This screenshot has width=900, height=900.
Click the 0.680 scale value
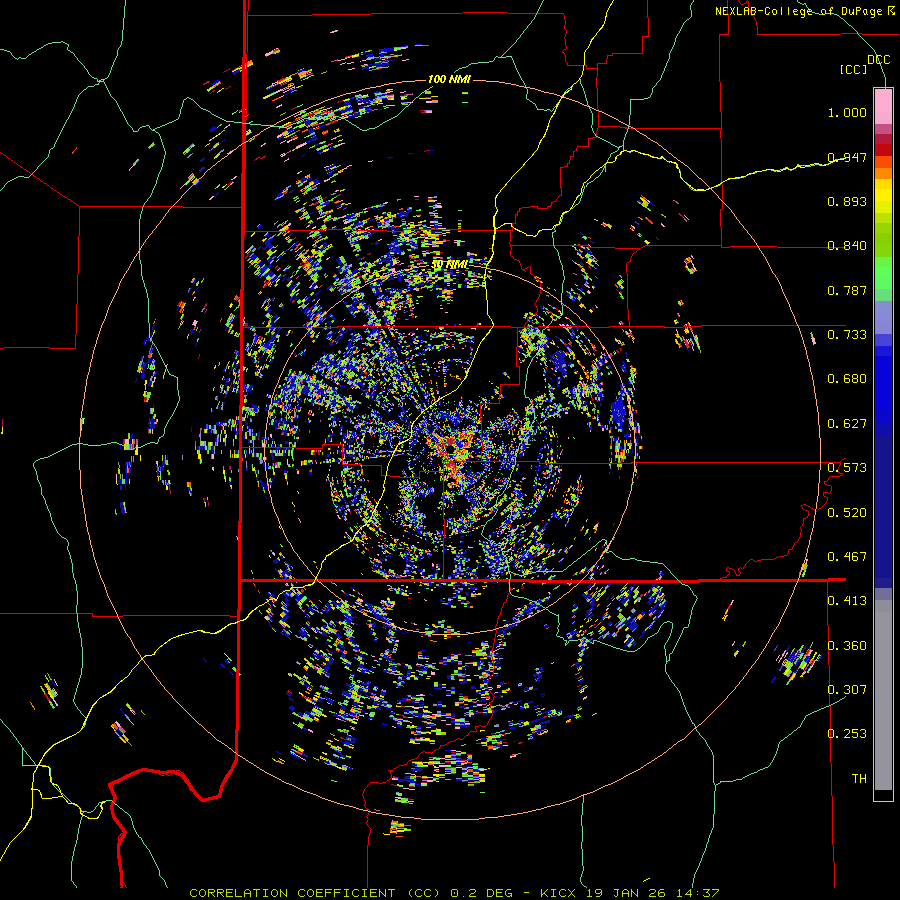click(847, 379)
